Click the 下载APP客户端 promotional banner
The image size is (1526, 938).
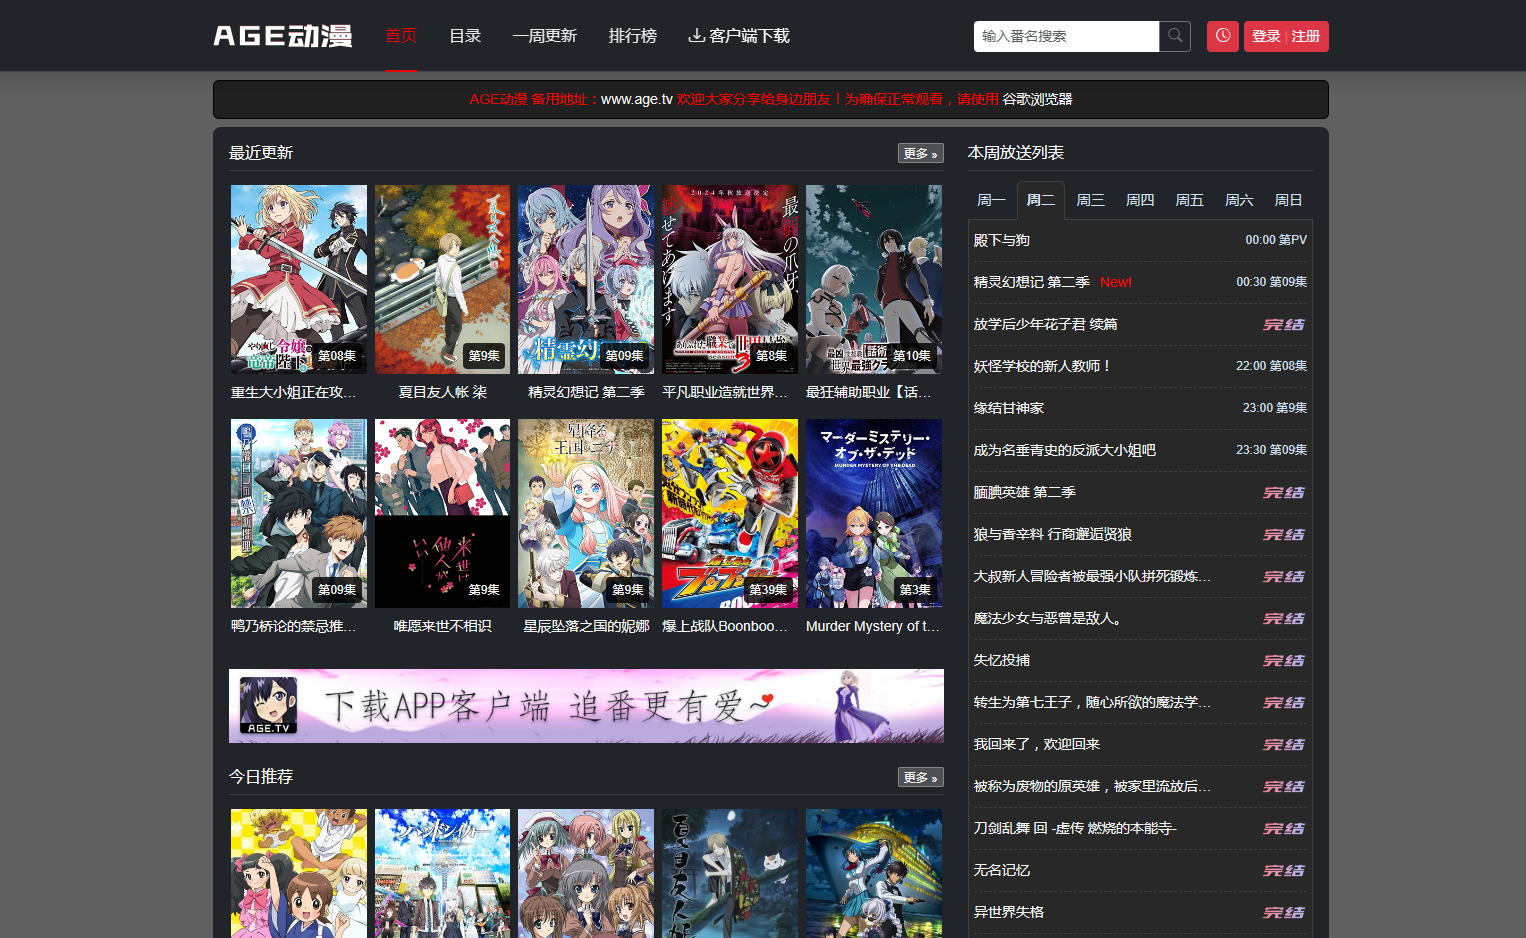[586, 706]
